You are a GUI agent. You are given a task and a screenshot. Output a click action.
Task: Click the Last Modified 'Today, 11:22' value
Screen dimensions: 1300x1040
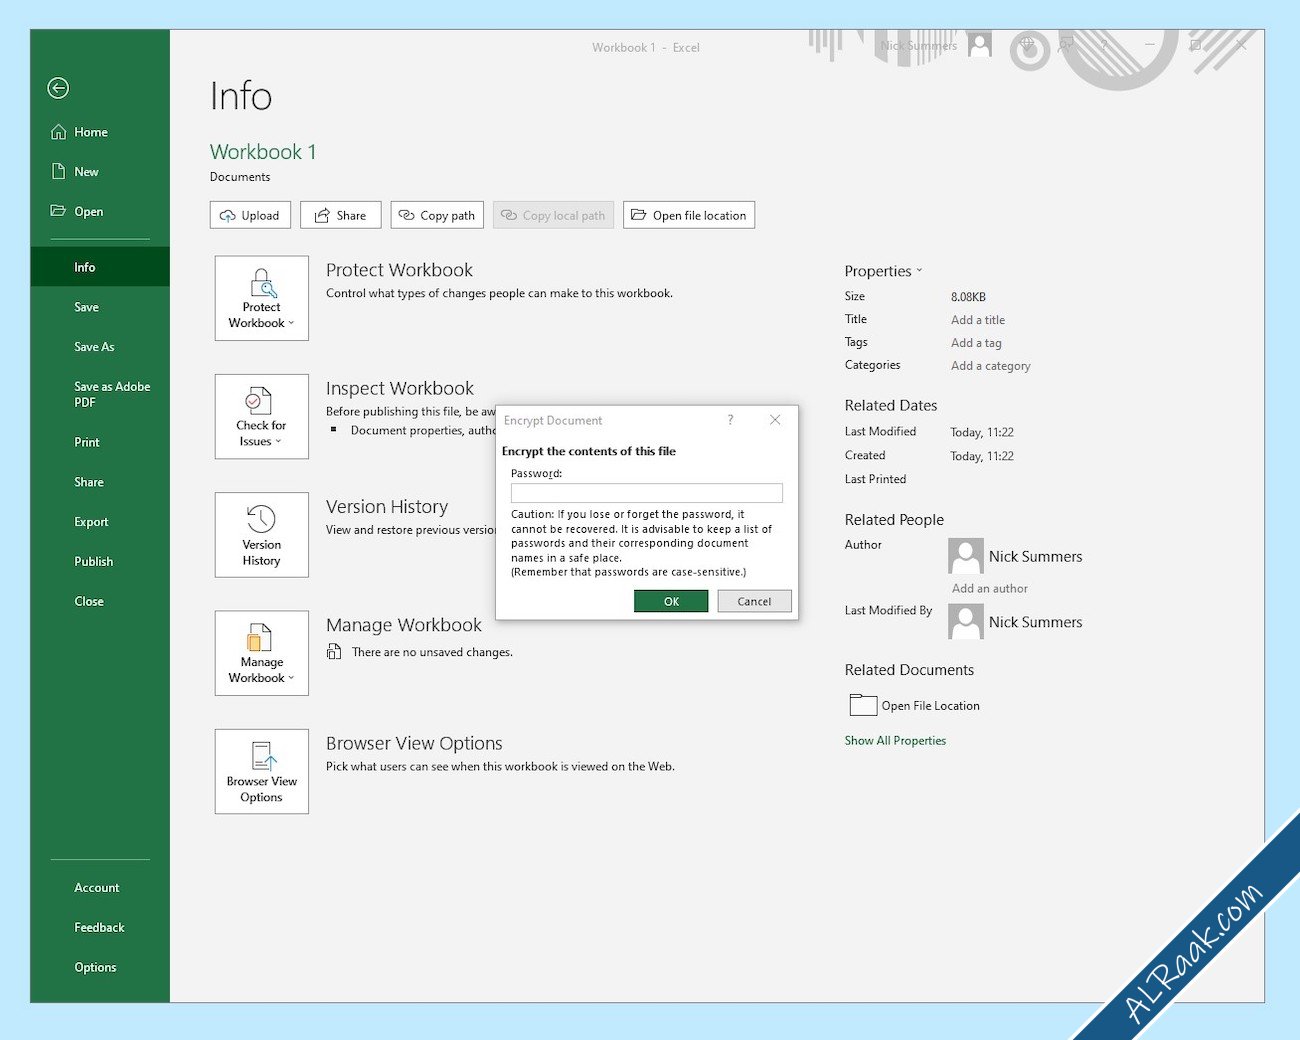tap(982, 433)
